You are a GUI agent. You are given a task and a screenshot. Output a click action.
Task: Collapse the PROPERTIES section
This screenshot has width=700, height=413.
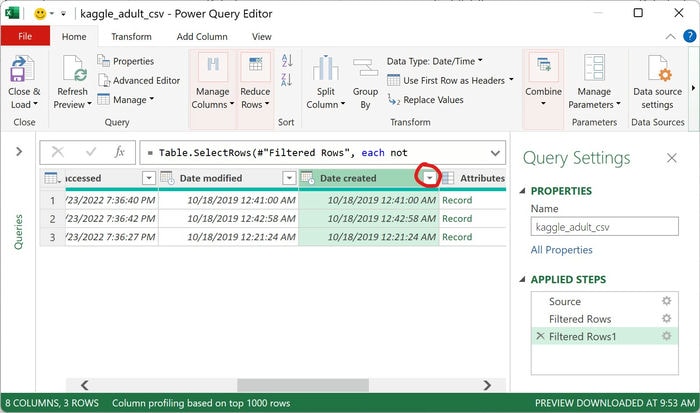click(522, 191)
